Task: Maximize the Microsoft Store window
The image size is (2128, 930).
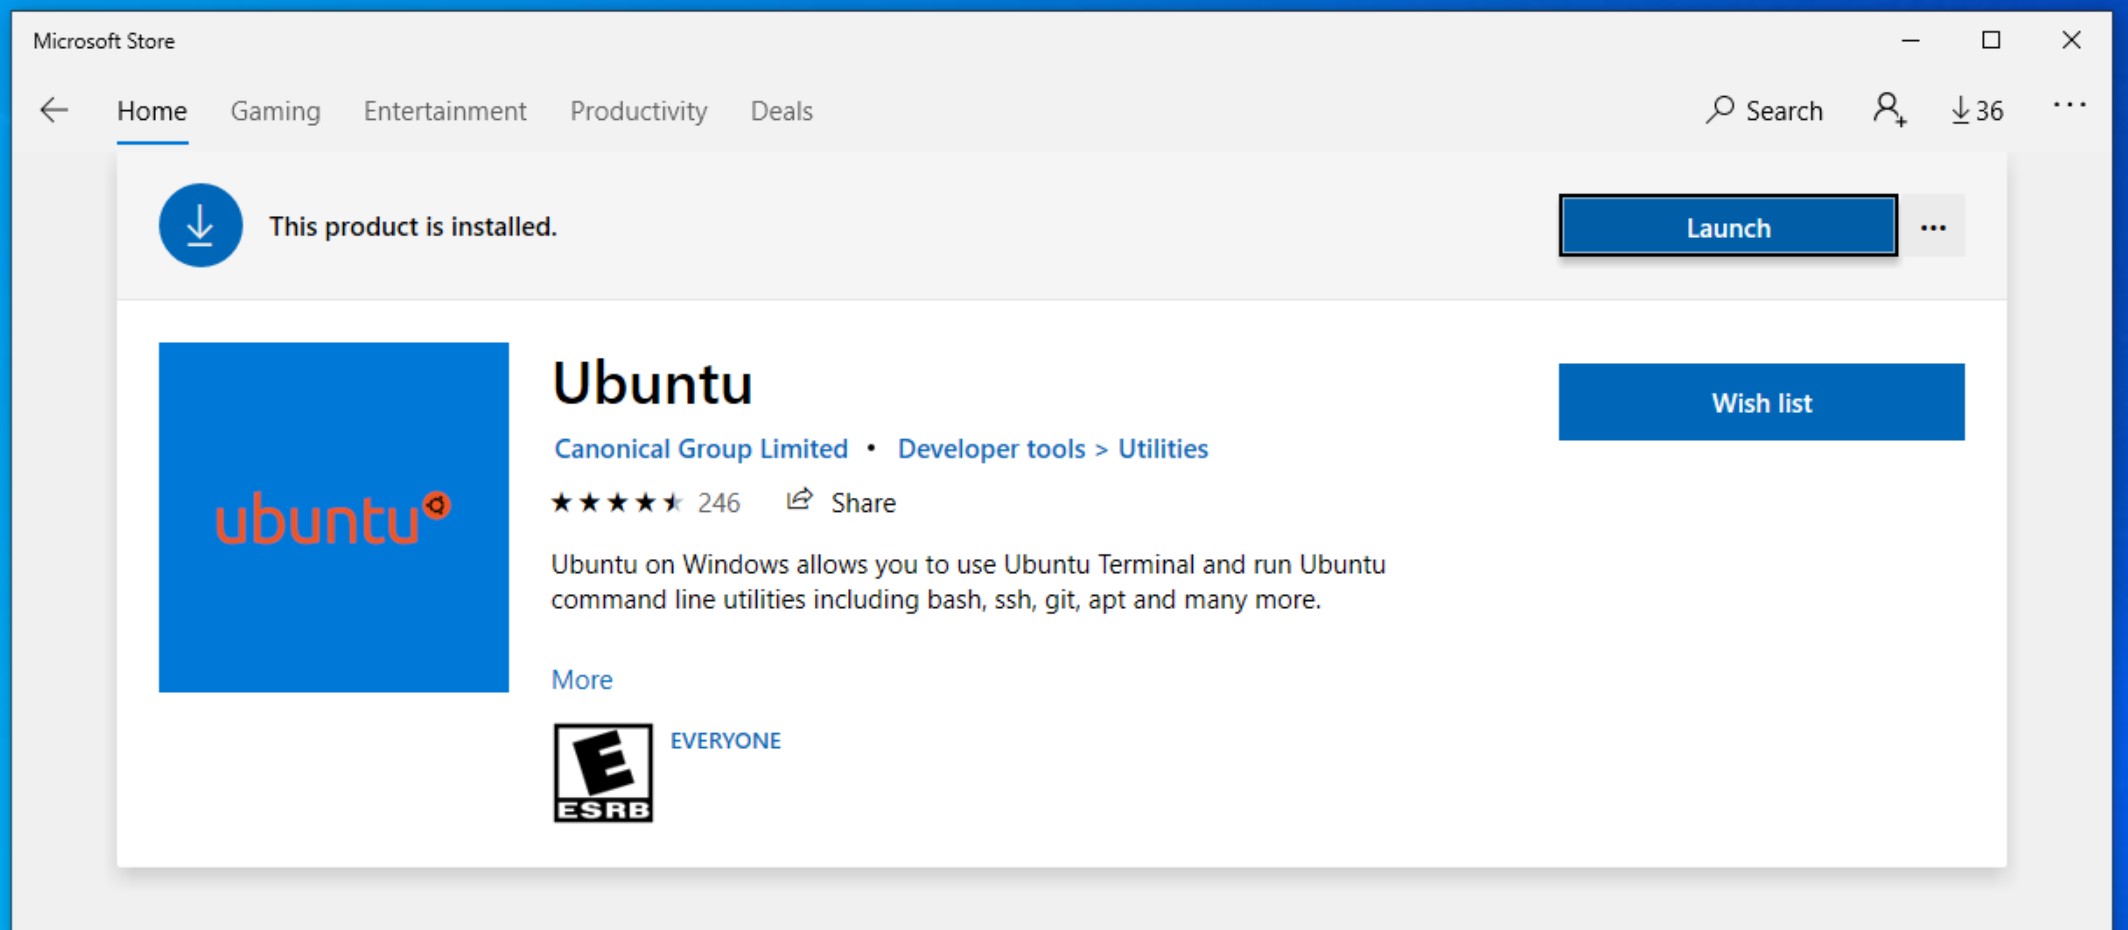Action: pos(1991,40)
